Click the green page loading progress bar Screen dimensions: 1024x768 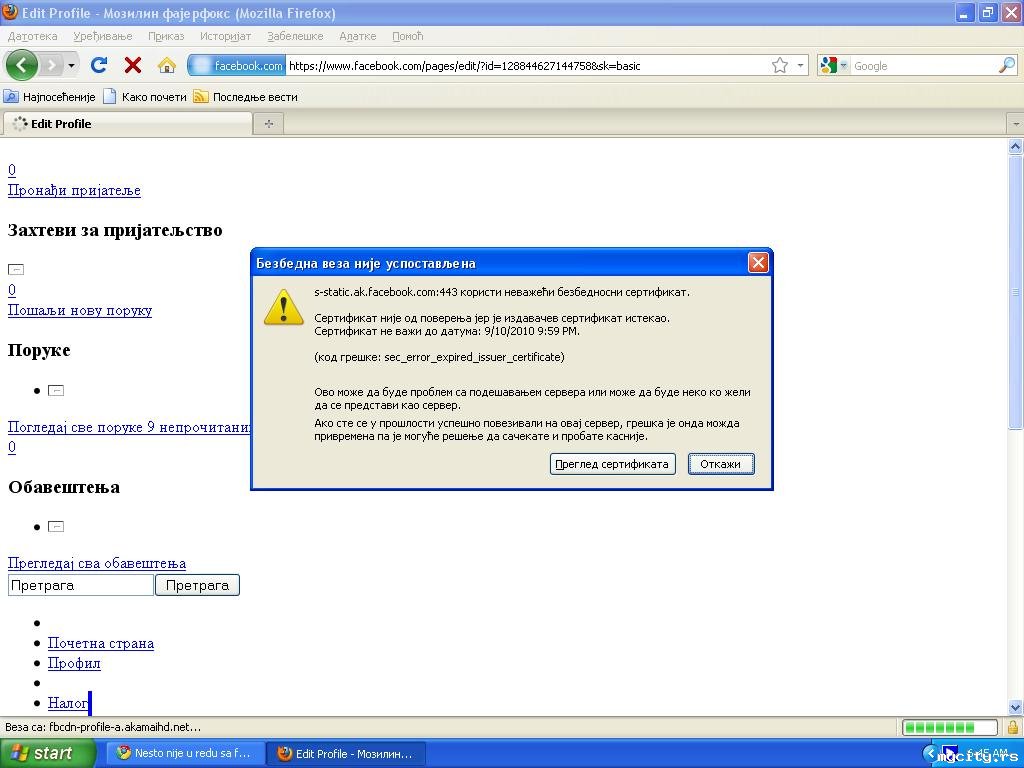pyautogui.click(x=950, y=727)
